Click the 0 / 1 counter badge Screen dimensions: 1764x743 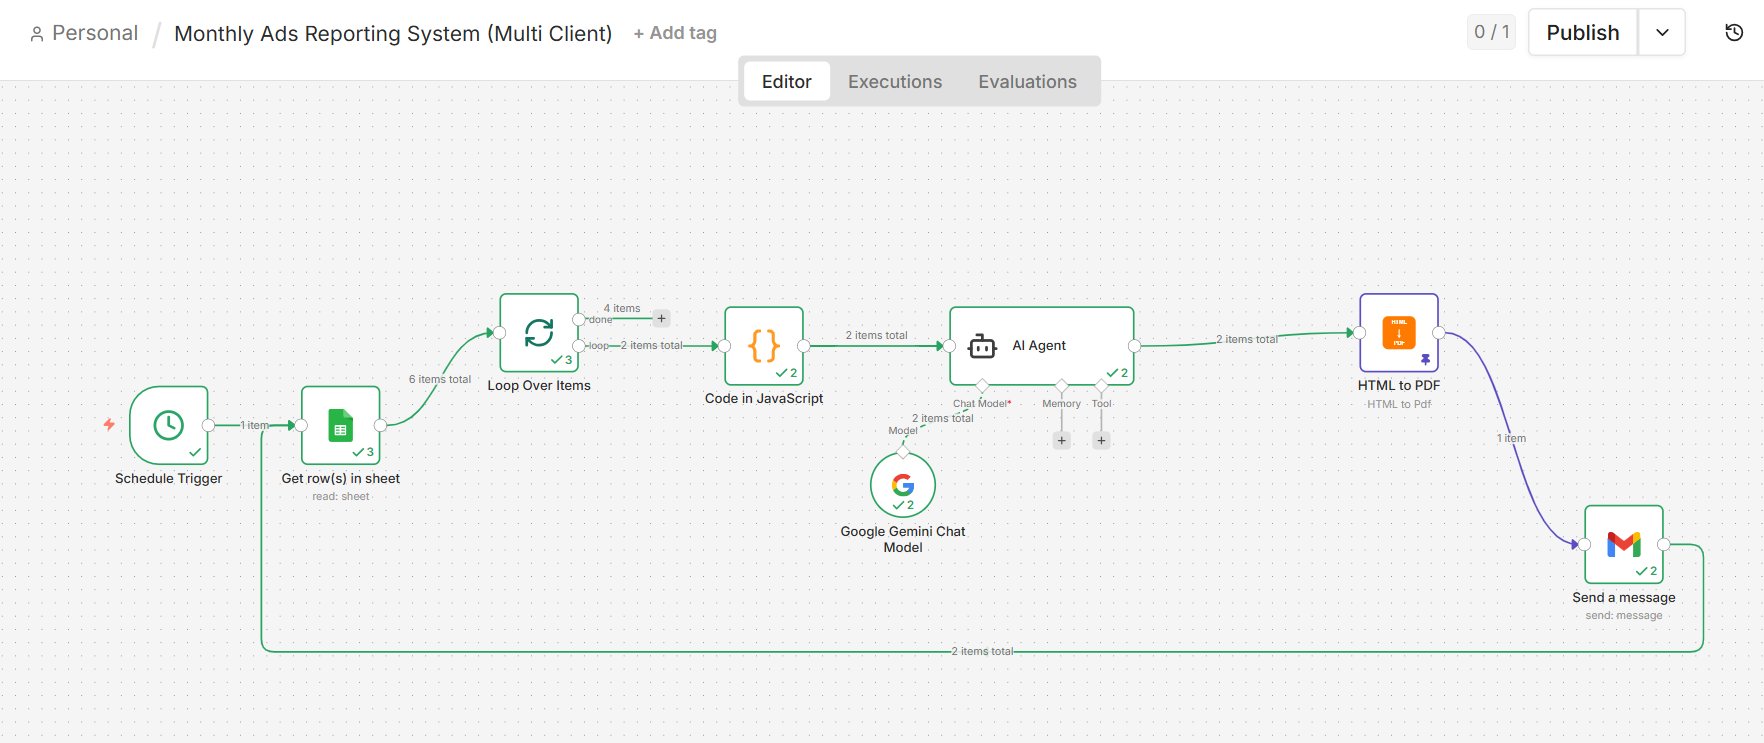1492,32
